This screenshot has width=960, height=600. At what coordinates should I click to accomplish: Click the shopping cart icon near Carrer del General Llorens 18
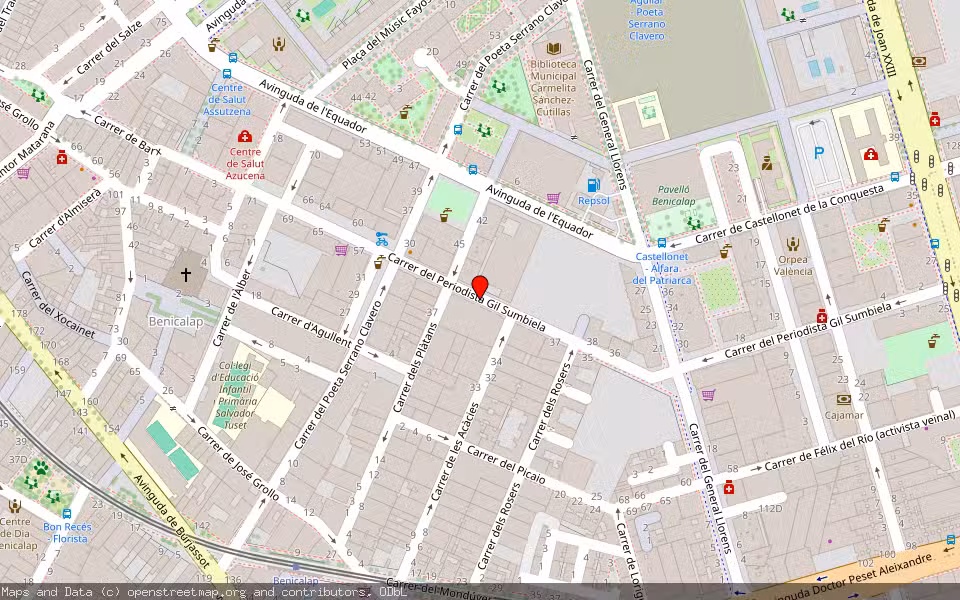tap(708, 394)
